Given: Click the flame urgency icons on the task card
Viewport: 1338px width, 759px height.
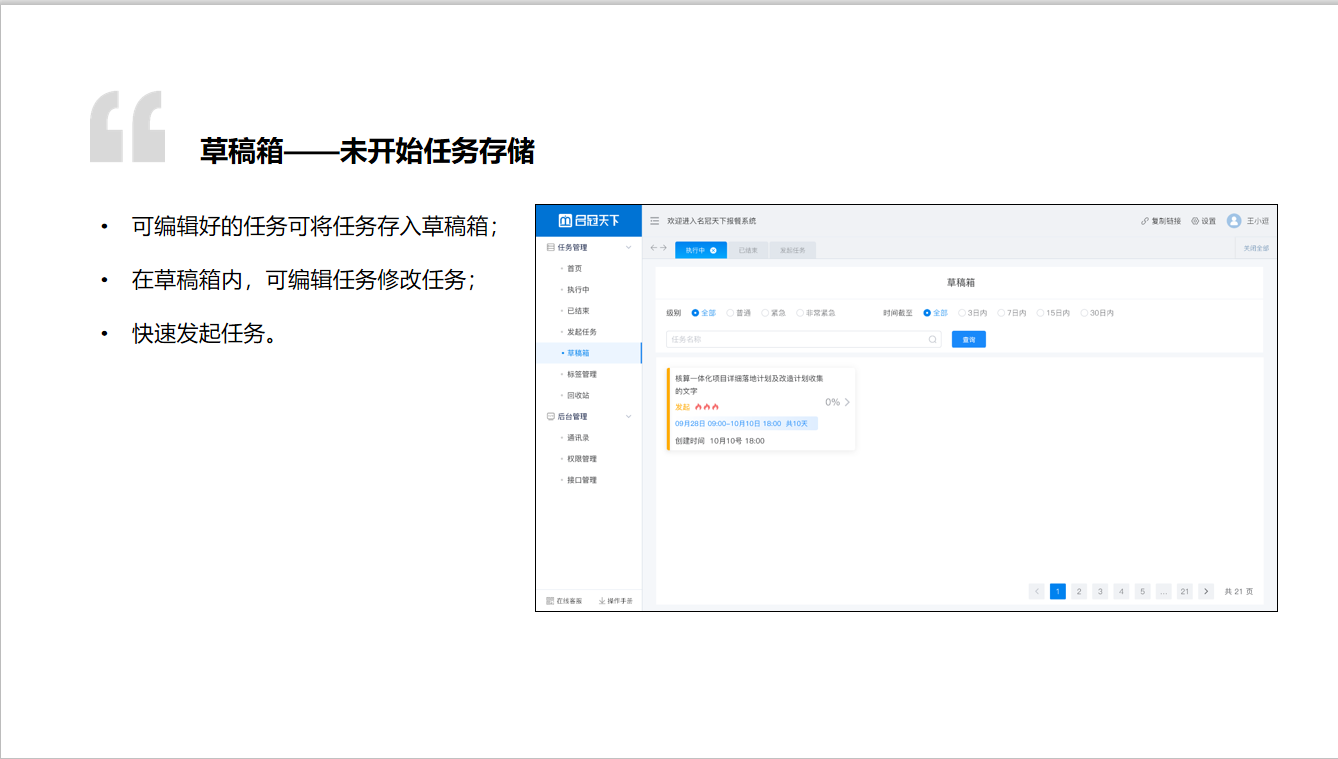Looking at the screenshot, I should (x=707, y=407).
